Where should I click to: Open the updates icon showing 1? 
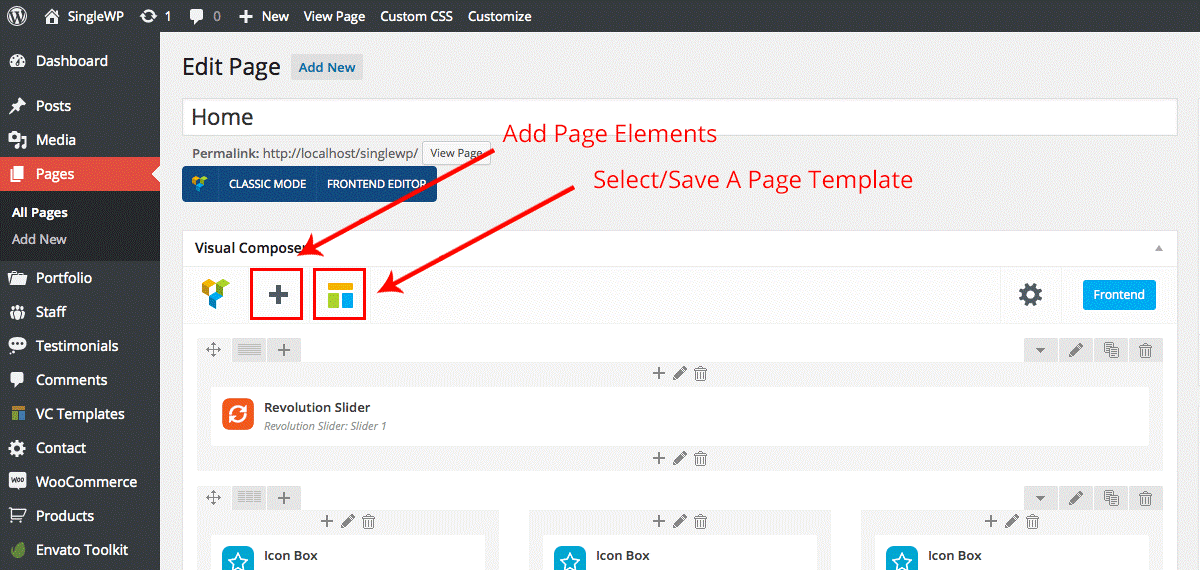pos(155,16)
